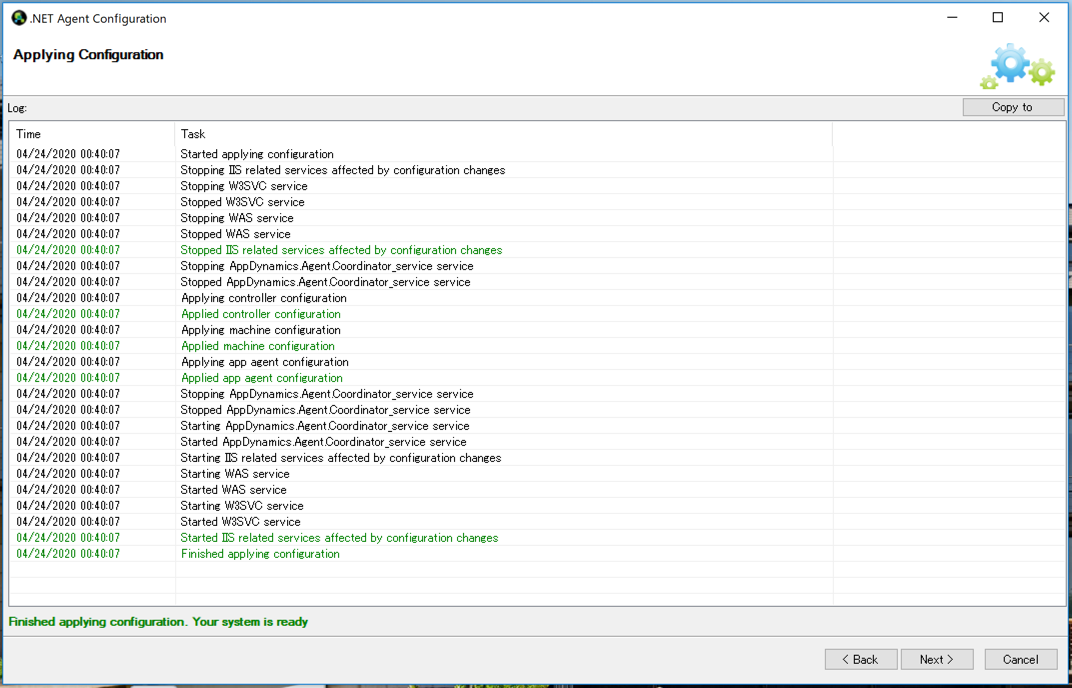This screenshot has width=1072, height=688.
Task: Click the Back button
Action: (x=860, y=659)
